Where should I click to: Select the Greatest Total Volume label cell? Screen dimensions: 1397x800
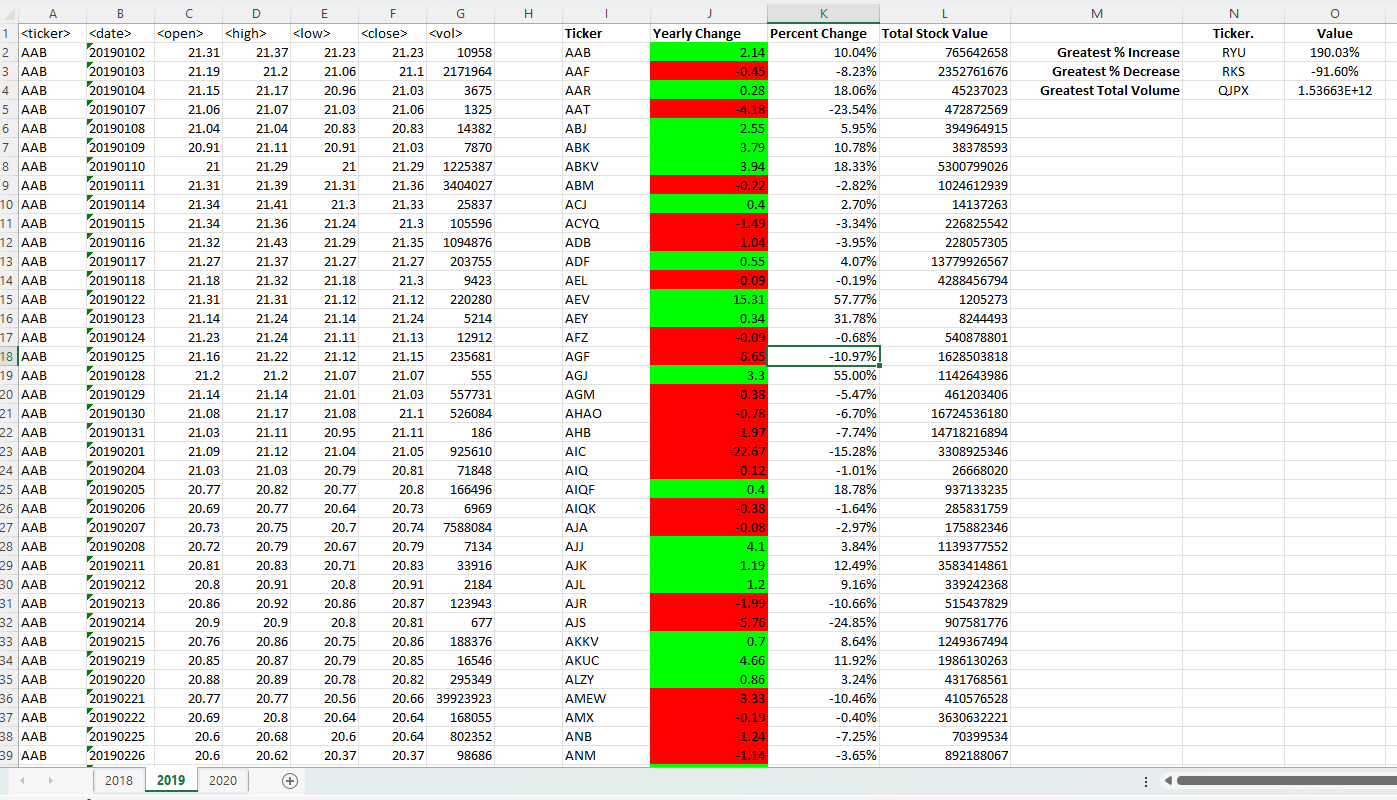tap(1097, 90)
